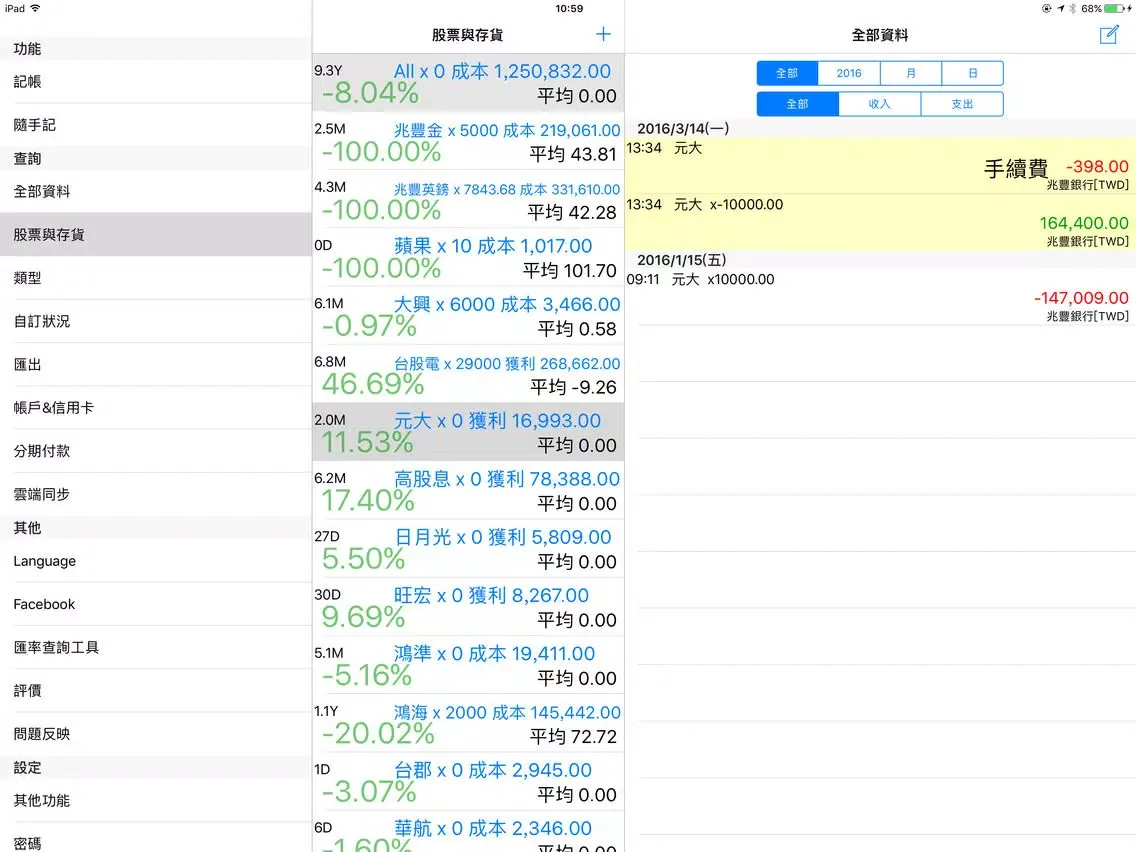Open 評價 in the sidebar
1136x852 pixels.
click(x=156, y=691)
